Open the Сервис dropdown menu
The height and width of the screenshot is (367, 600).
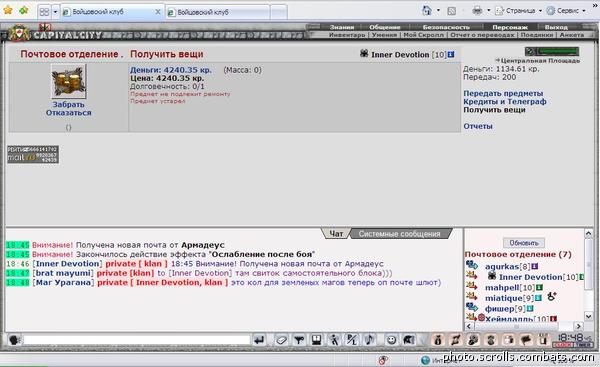pyautogui.click(x=567, y=11)
